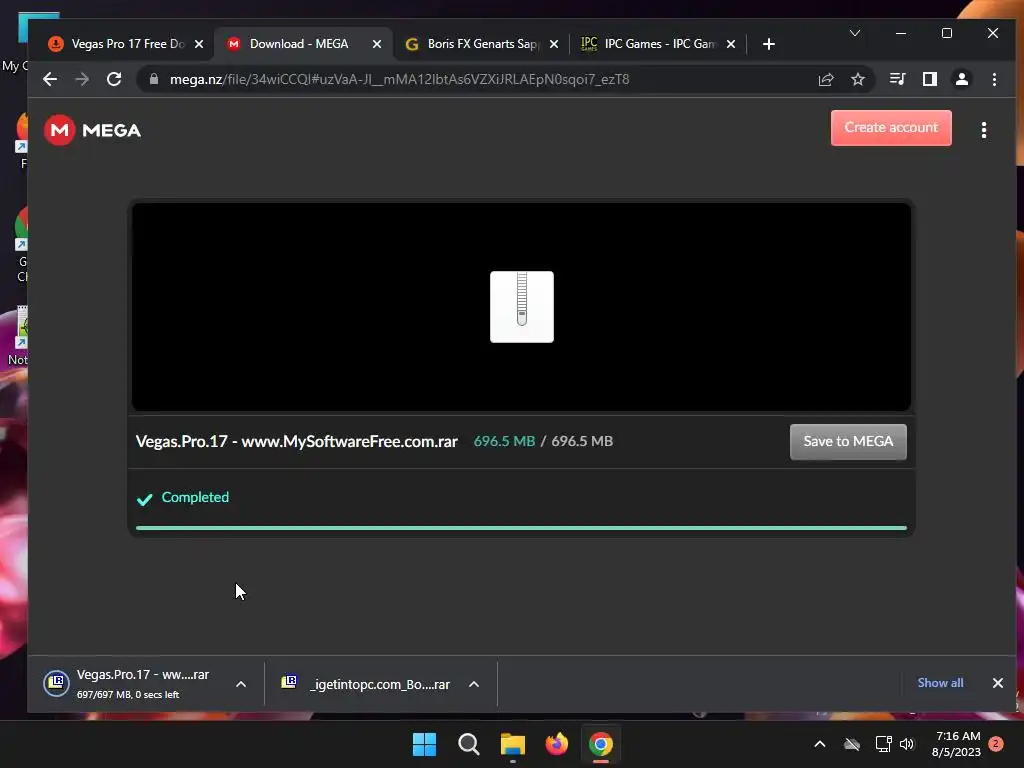The height and width of the screenshot is (768, 1024).
Task: Open a new tab
Action: [769, 44]
